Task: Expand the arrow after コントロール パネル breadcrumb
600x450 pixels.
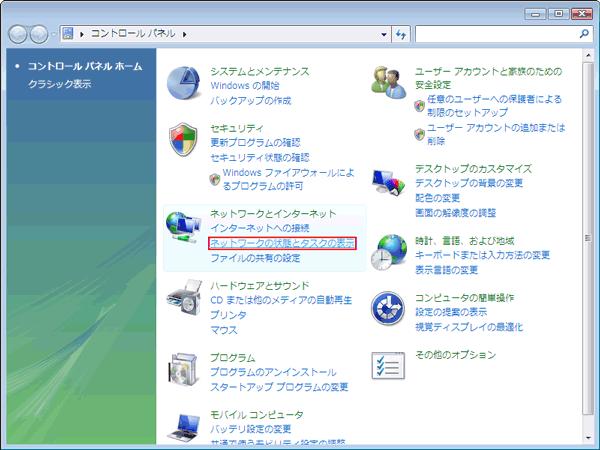Action: (184, 34)
